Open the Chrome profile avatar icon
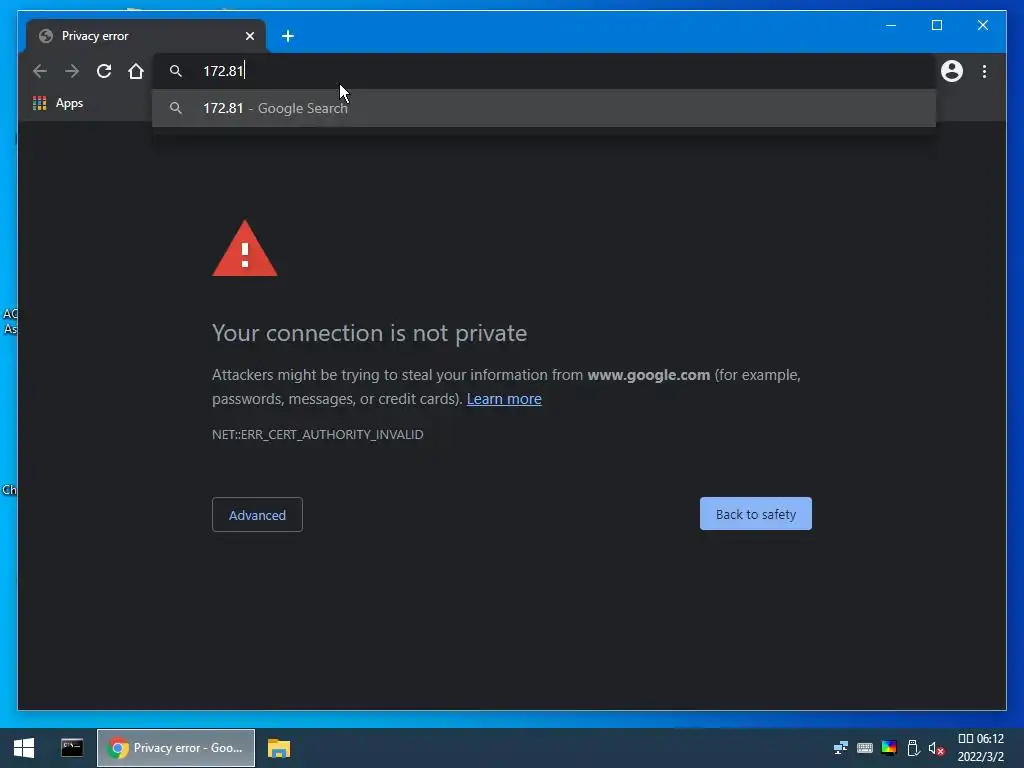 (x=952, y=71)
